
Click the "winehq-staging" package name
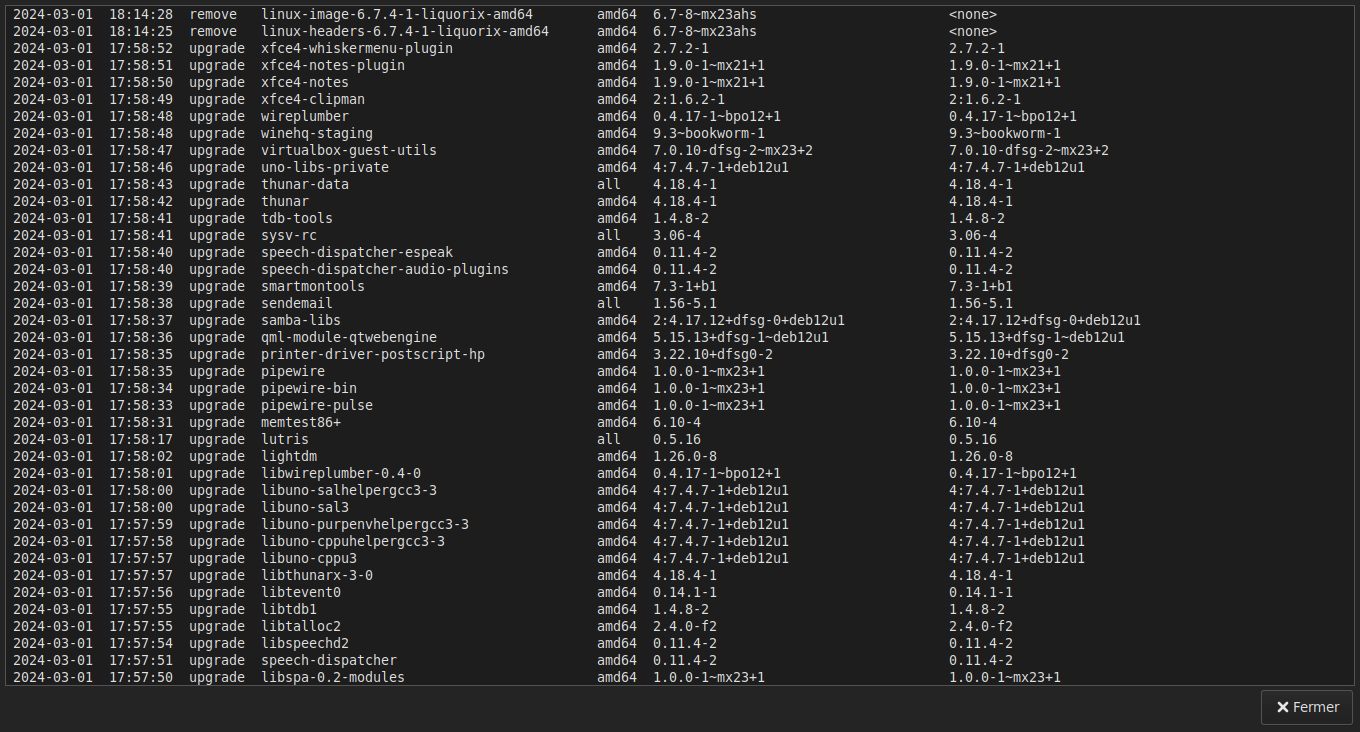pos(317,134)
